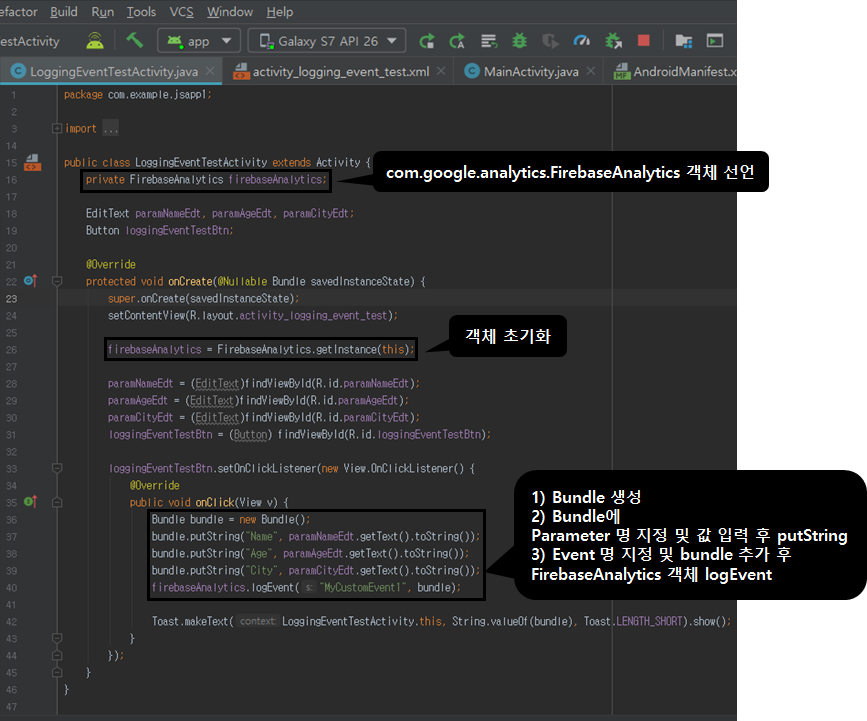Click 'paramNameEdt' on the EditText declaration line
Image resolution: width=867 pixels, height=721 pixels.
tap(168, 213)
